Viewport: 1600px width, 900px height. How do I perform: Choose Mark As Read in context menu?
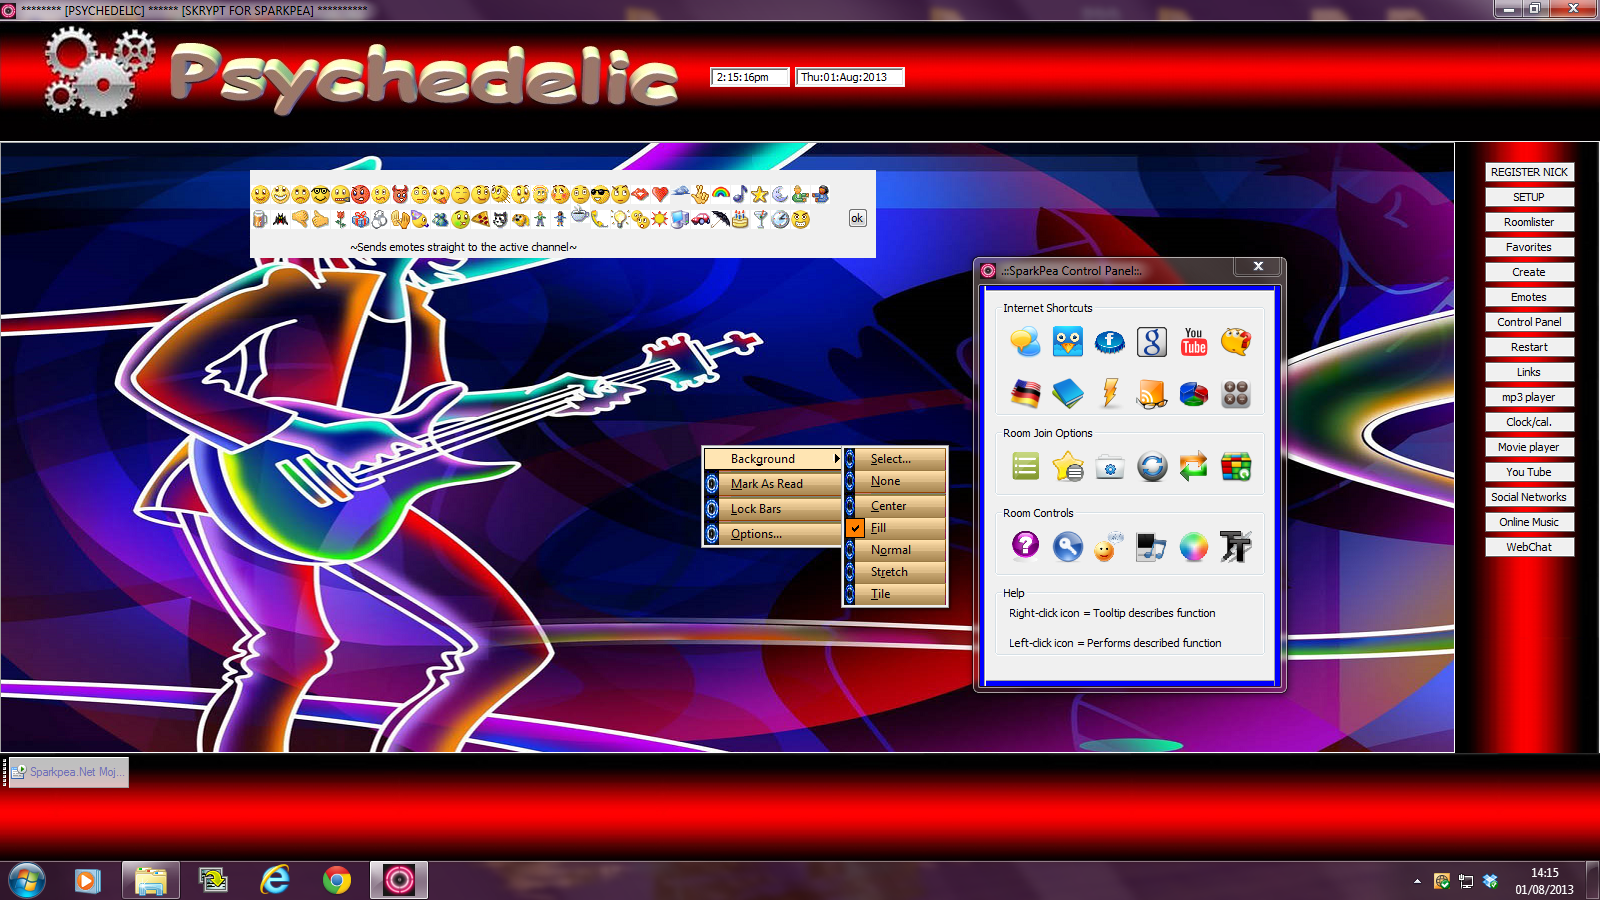point(773,484)
